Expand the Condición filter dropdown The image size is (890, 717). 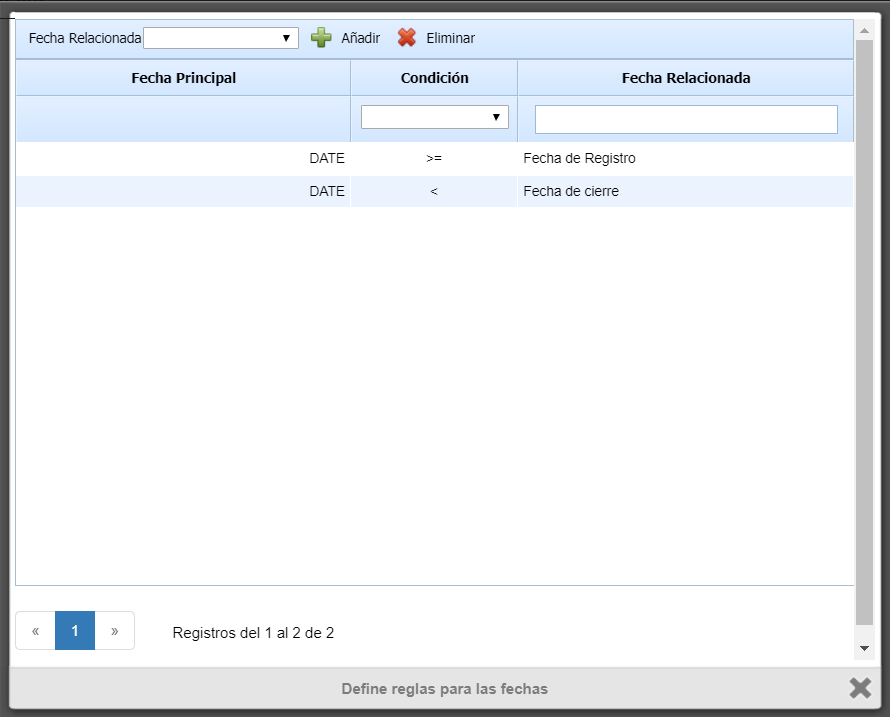click(x=434, y=117)
